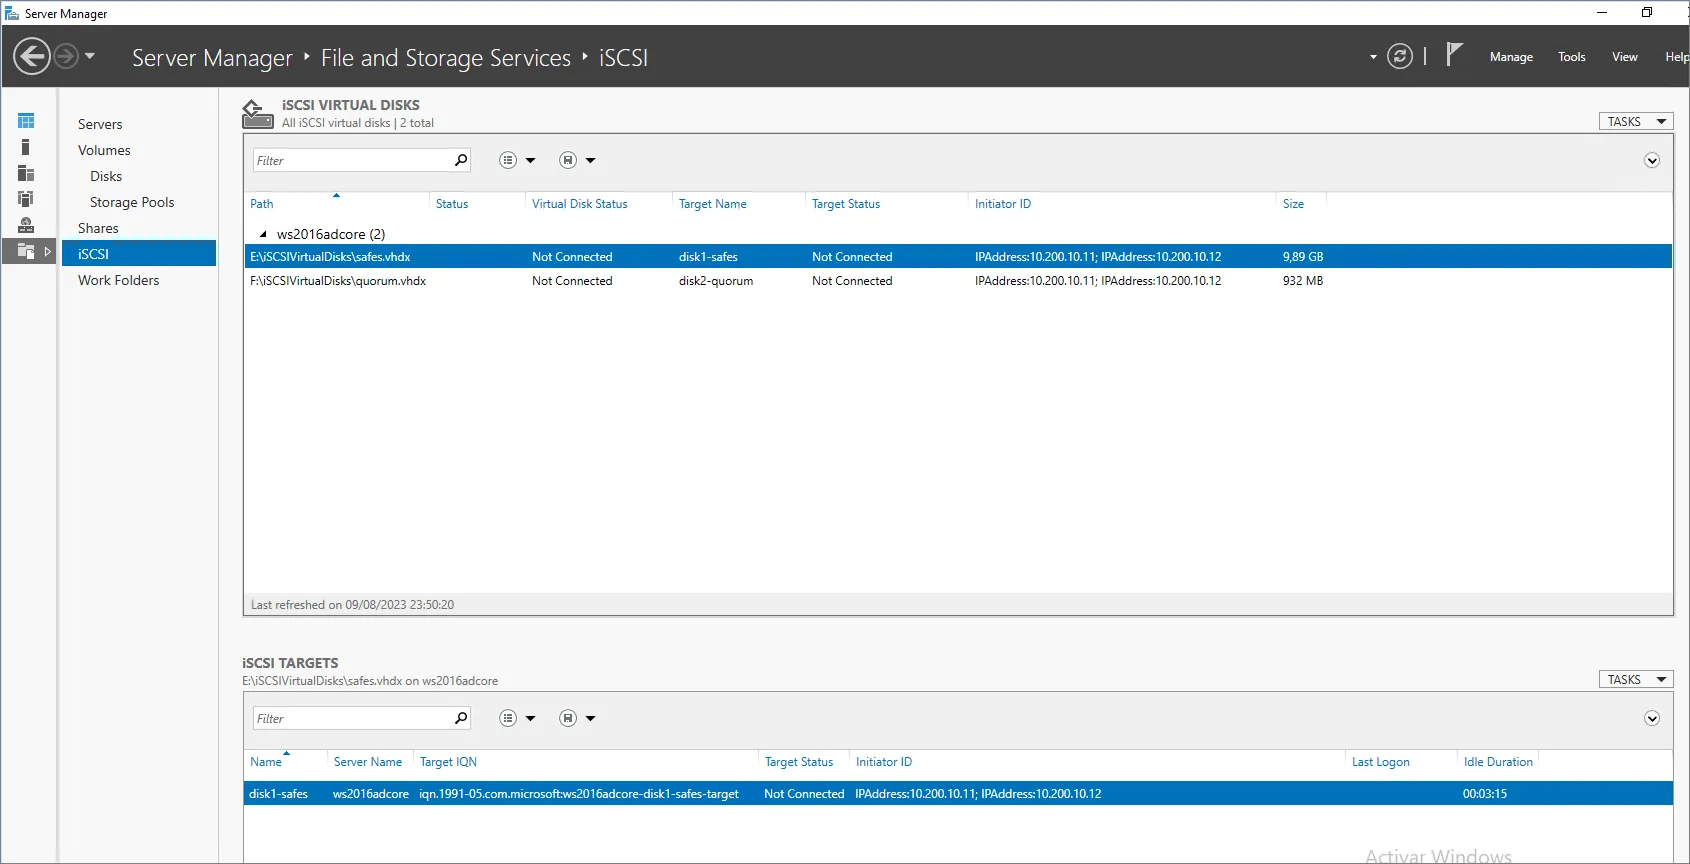Expand the iSCSI Targets filter options chevron

[1652, 718]
